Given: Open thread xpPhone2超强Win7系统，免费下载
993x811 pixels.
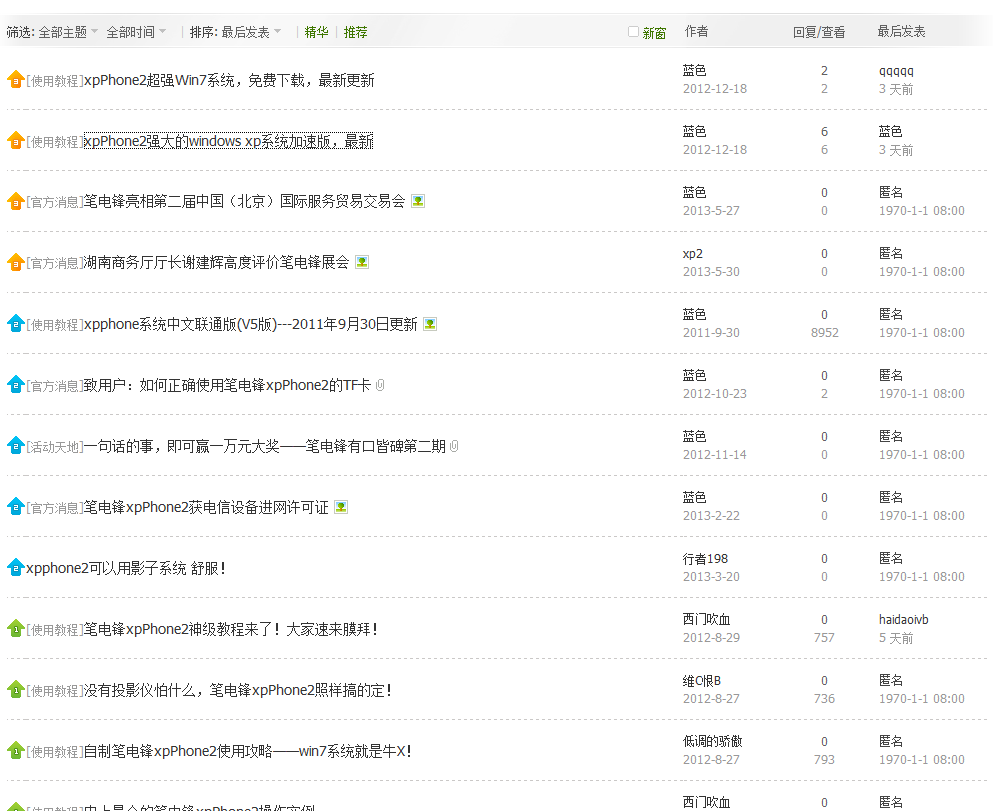Looking at the screenshot, I should [x=229, y=80].
